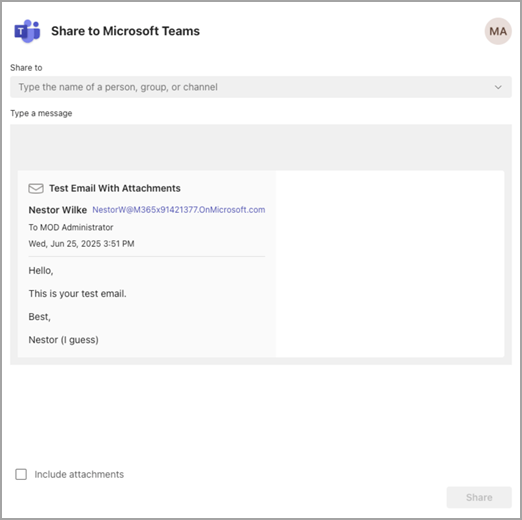Click the Include attachments label
The width and height of the screenshot is (522, 520).
(79, 474)
